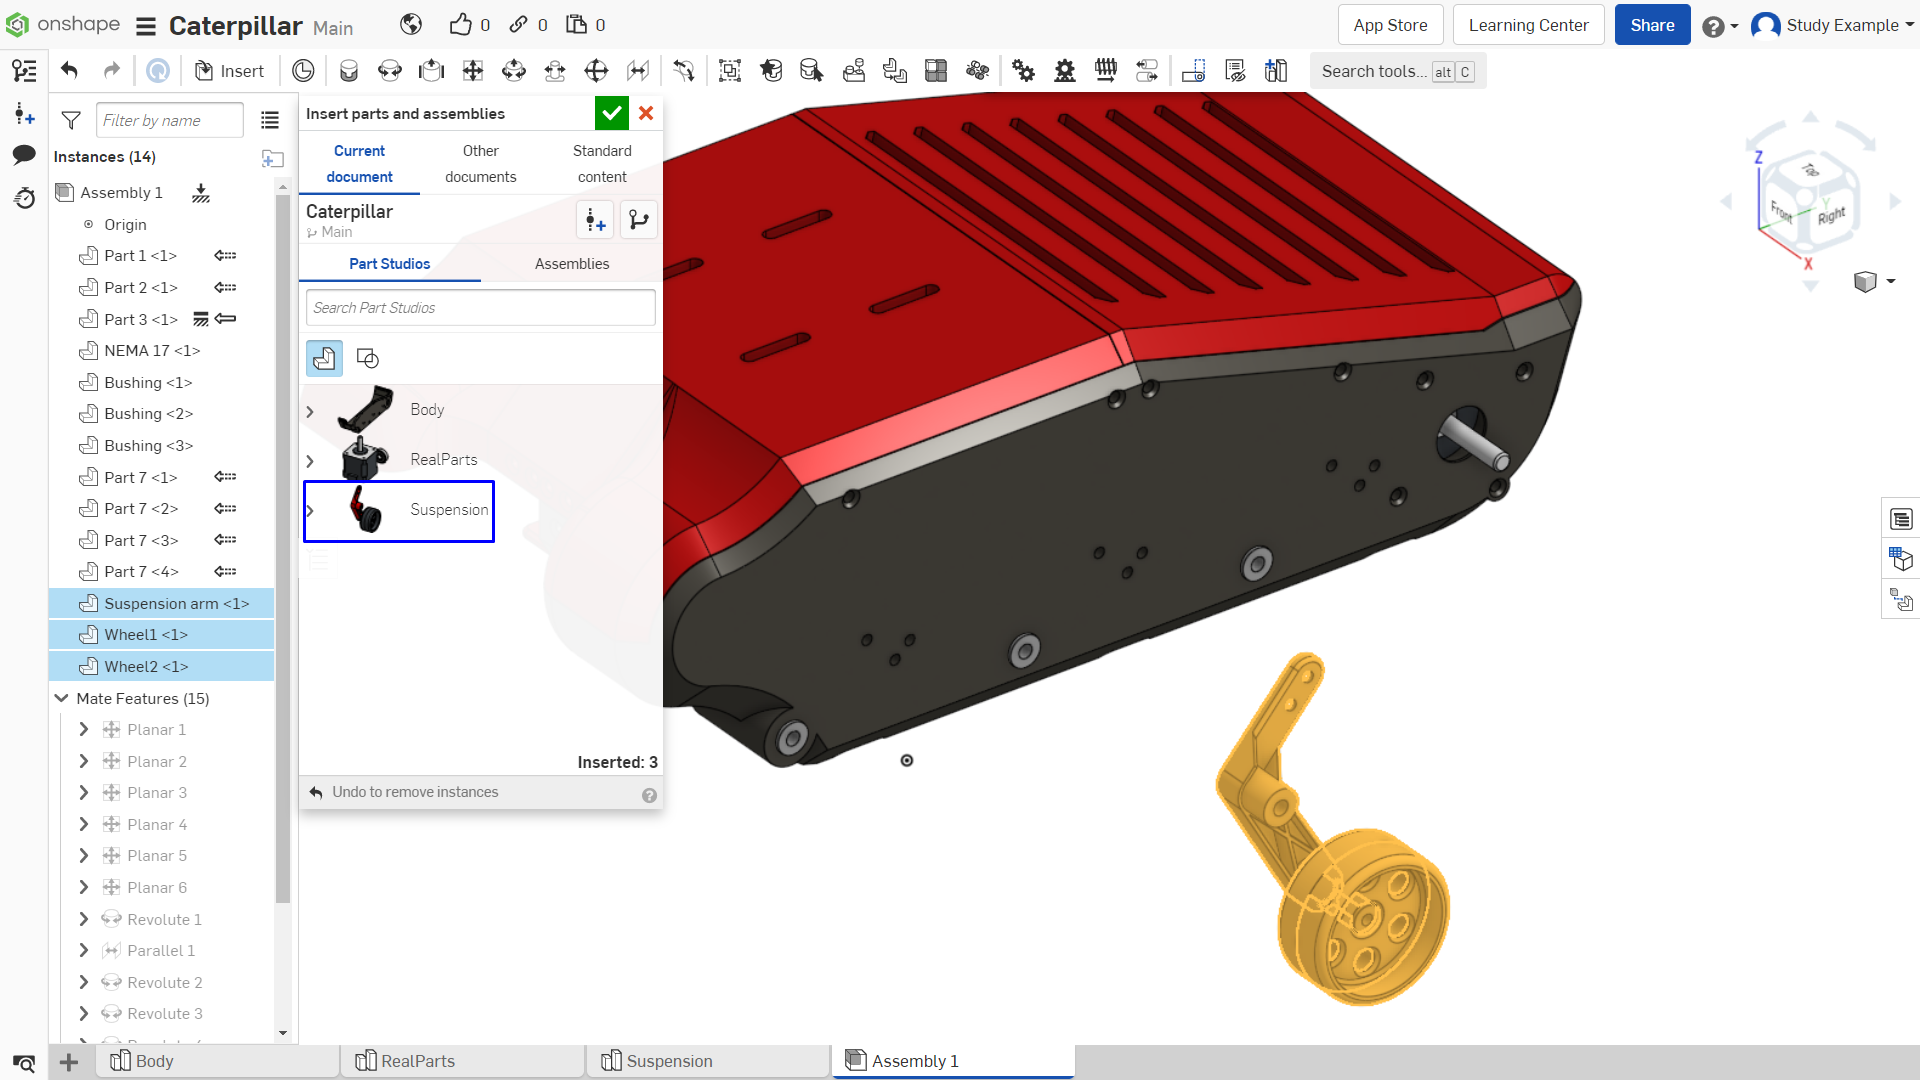Click the globe public-document icon

(411, 24)
